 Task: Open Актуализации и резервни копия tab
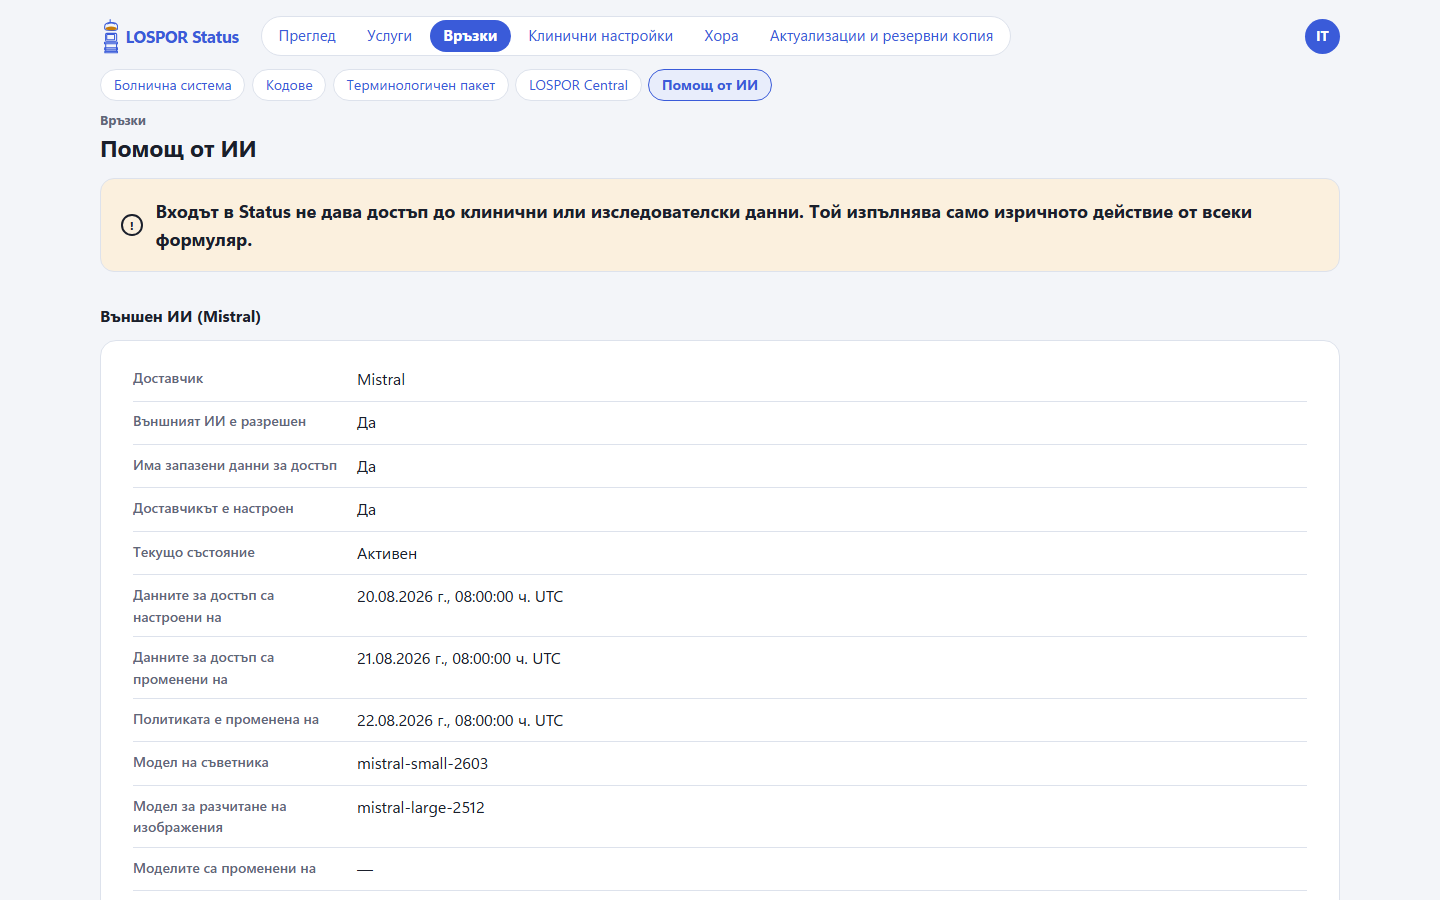[x=881, y=36]
